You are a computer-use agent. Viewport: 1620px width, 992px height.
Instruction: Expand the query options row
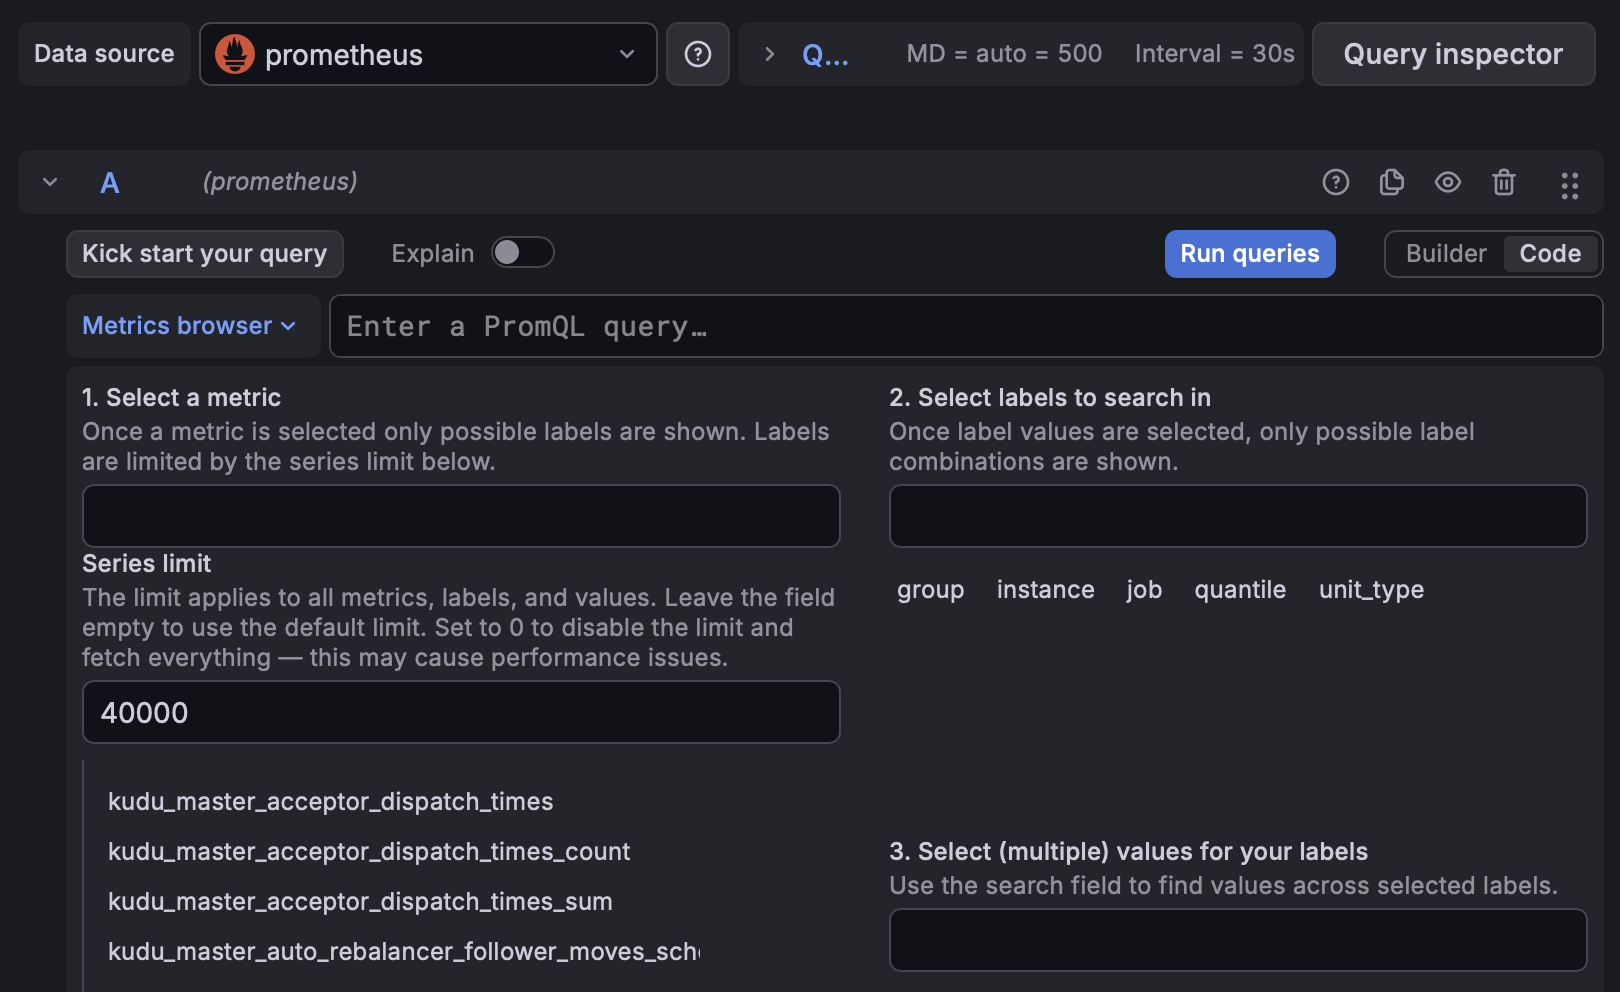pyautogui.click(x=769, y=54)
